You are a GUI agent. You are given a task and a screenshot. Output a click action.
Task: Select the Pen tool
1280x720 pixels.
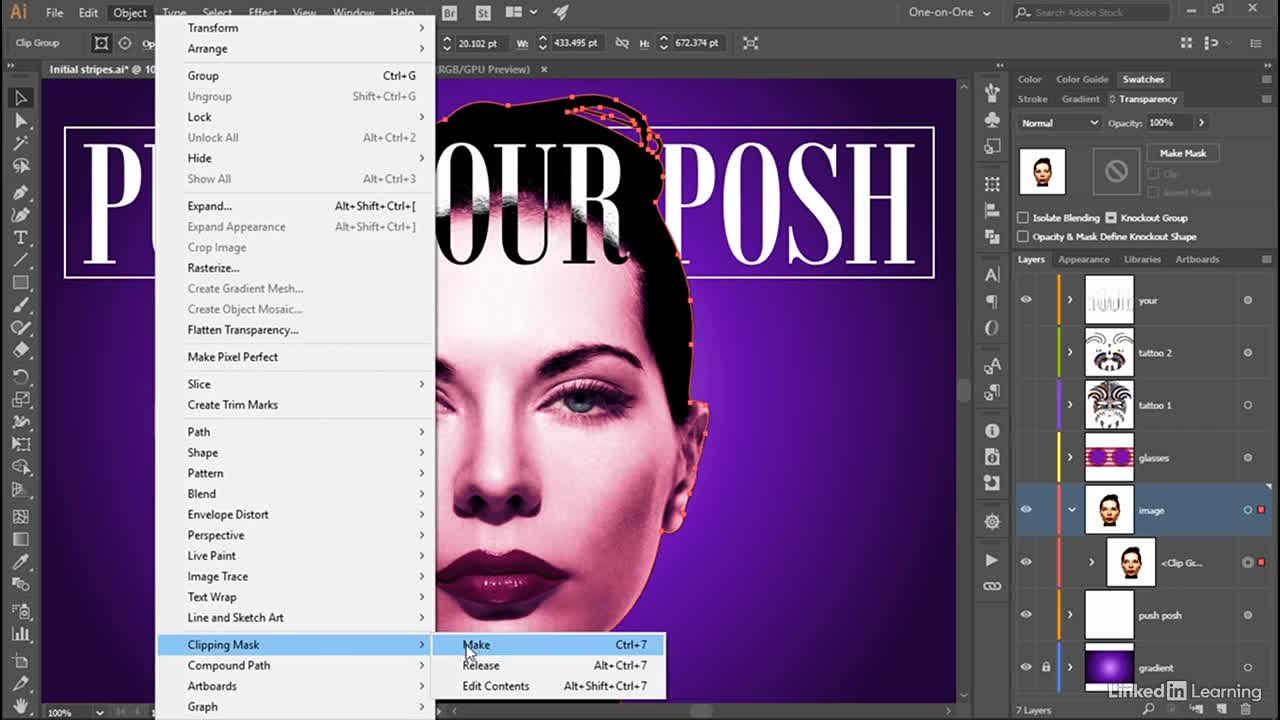click(x=21, y=192)
